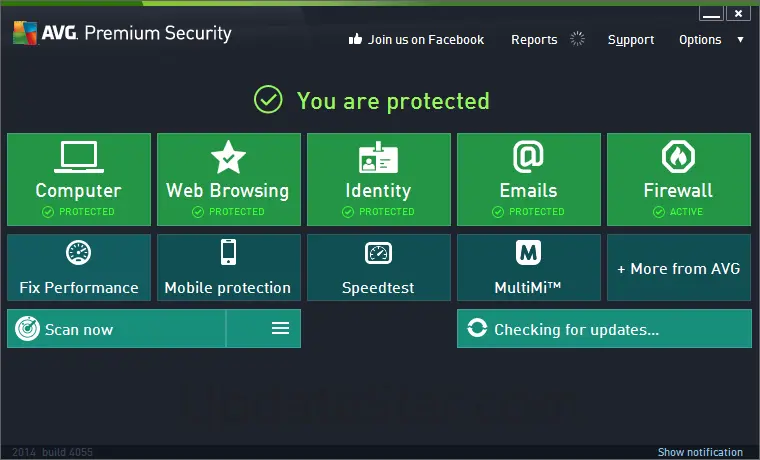Close the AVG window
The image size is (760, 460).
click(738, 14)
